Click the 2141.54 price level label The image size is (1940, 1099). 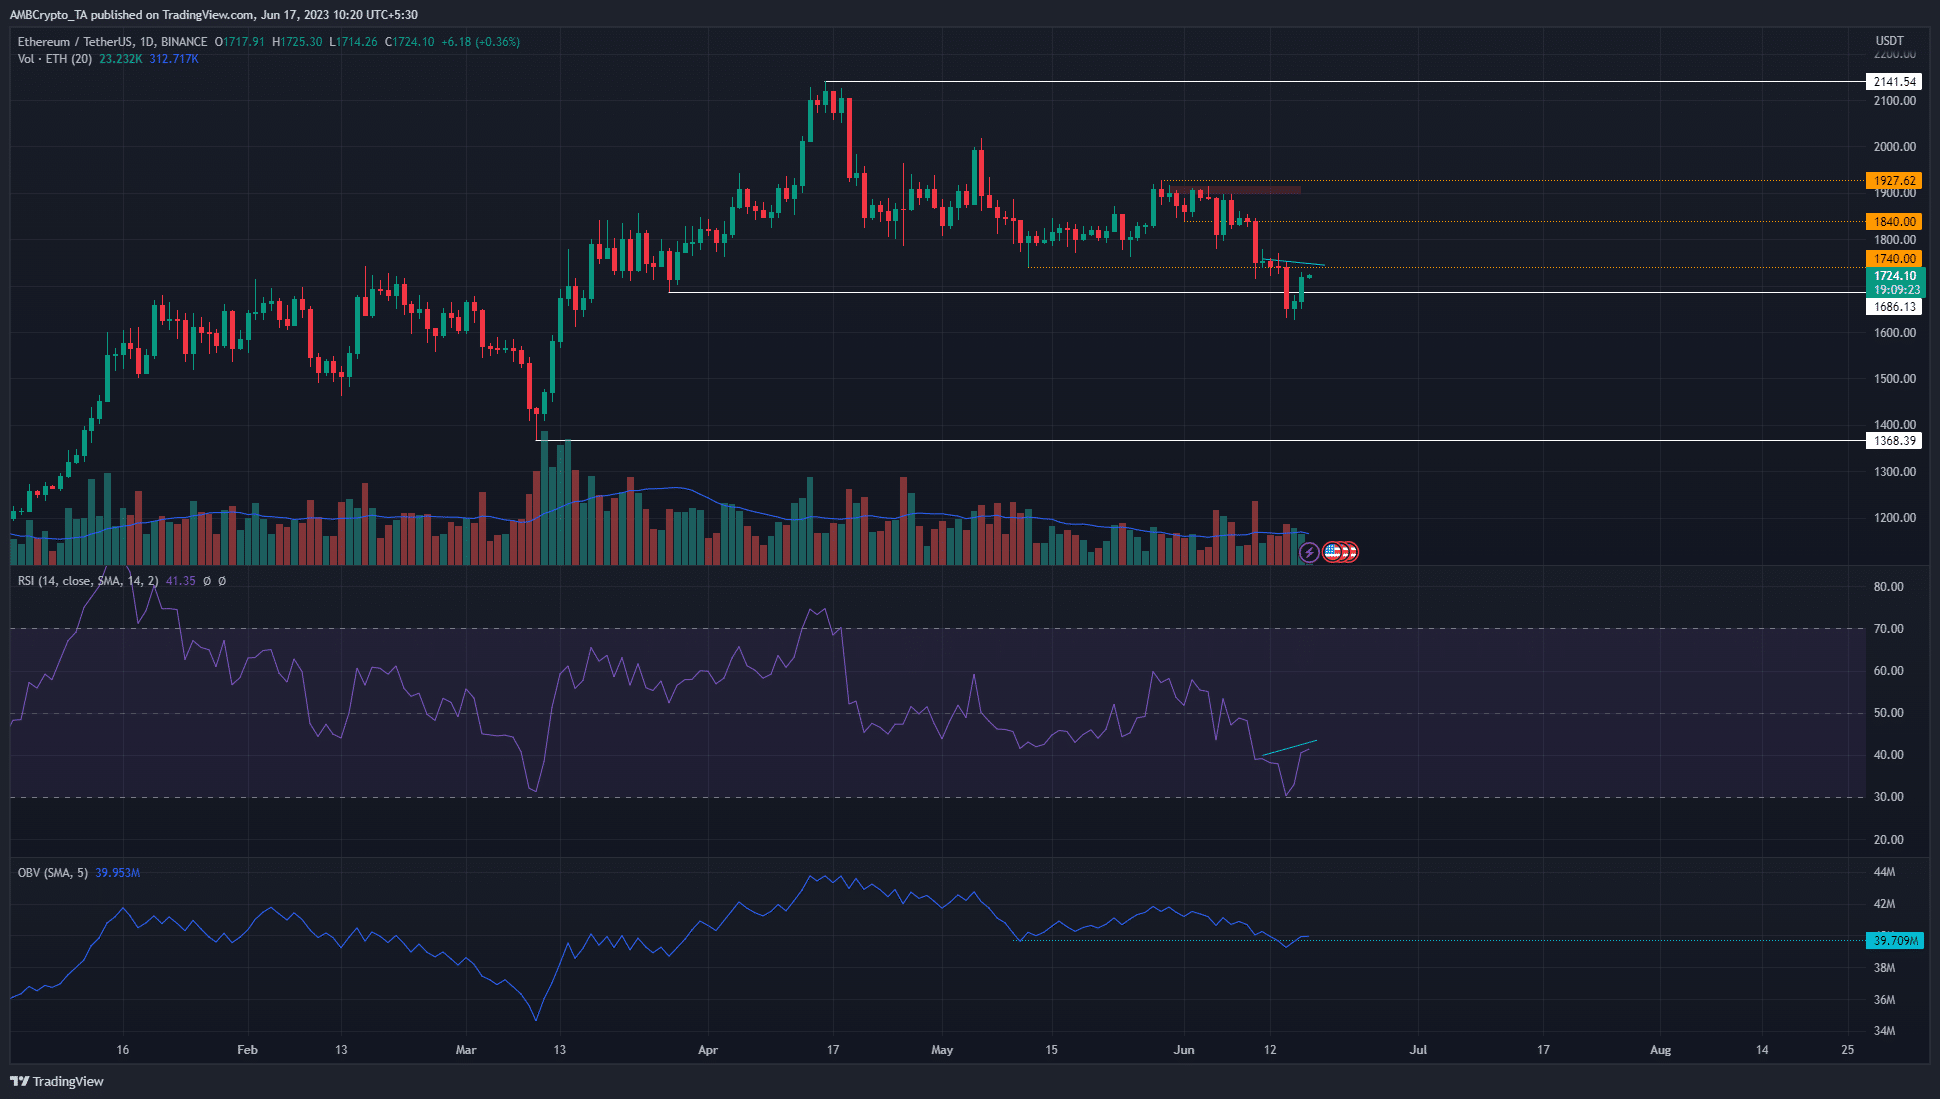click(x=1894, y=82)
